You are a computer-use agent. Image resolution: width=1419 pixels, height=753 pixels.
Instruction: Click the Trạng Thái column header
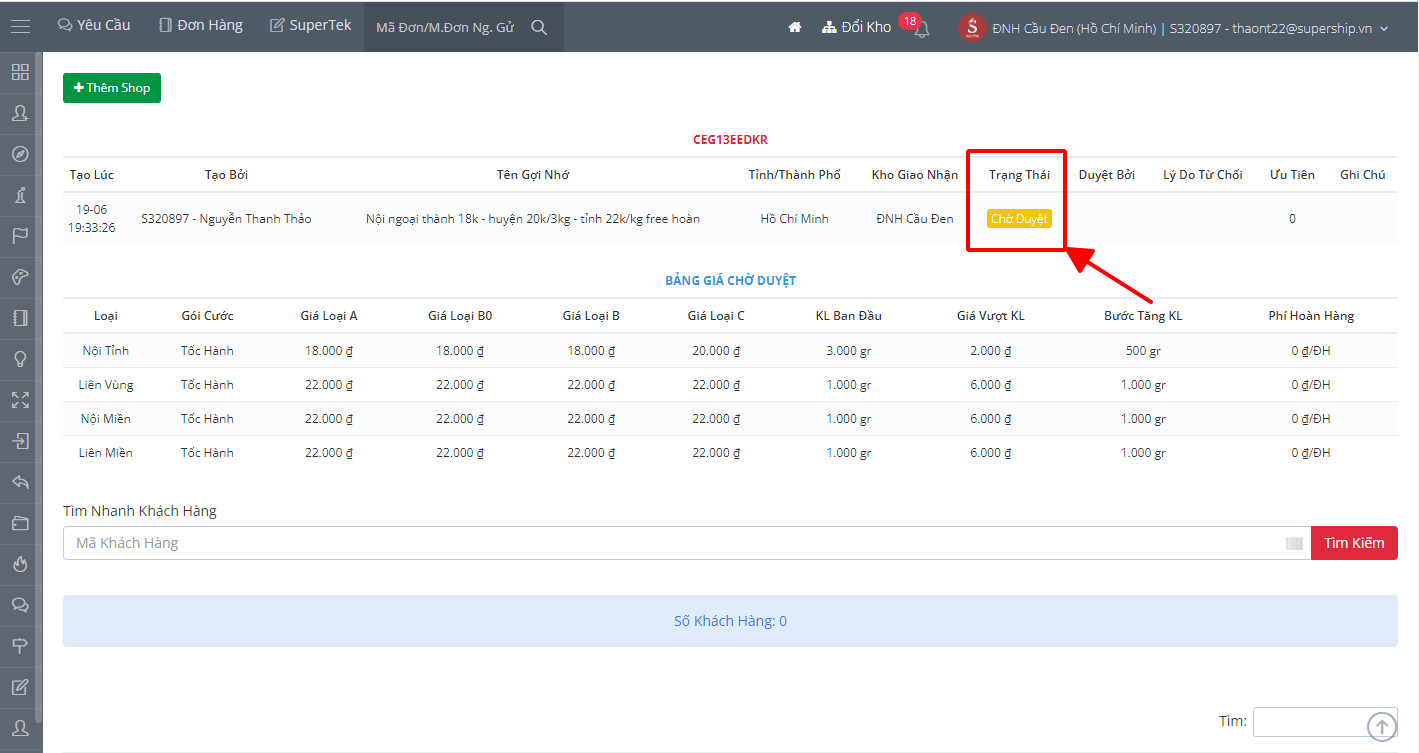tap(1019, 175)
